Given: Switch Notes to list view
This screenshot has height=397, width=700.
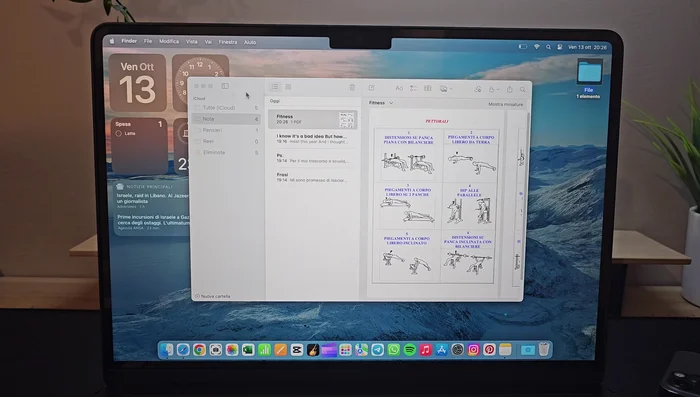Looking at the screenshot, I should (x=275, y=87).
